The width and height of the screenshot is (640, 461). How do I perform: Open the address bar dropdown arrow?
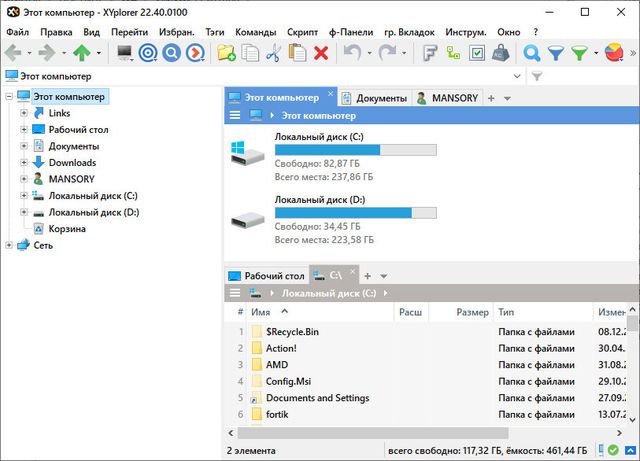tap(519, 76)
